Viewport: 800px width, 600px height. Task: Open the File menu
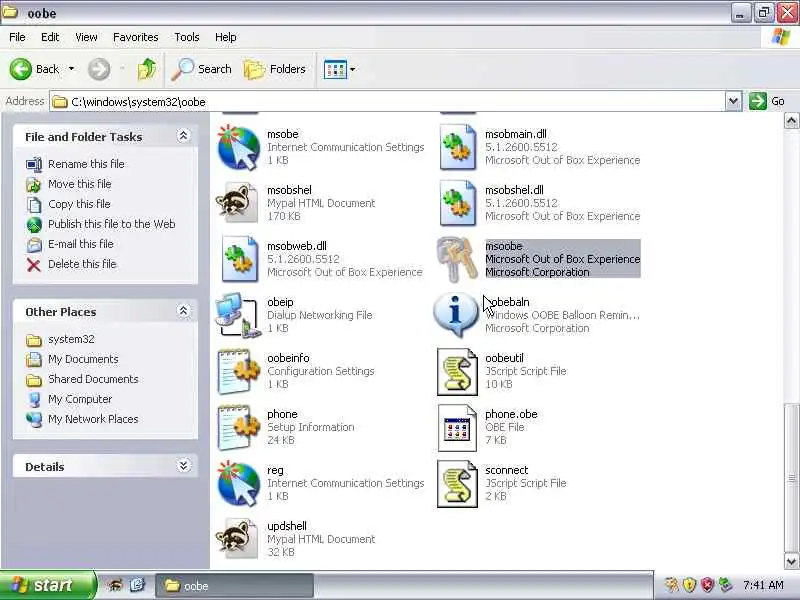(17, 37)
